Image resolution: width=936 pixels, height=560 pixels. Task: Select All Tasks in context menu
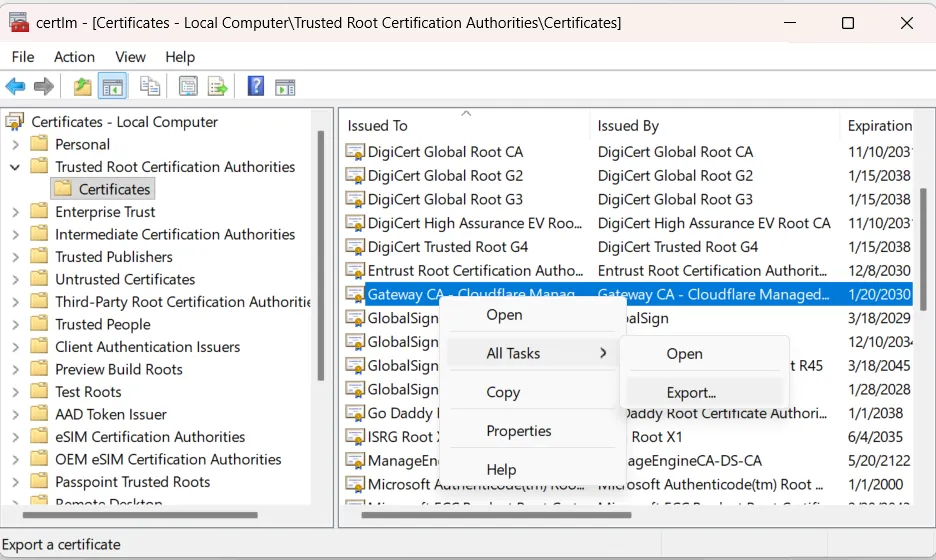tap(531, 353)
